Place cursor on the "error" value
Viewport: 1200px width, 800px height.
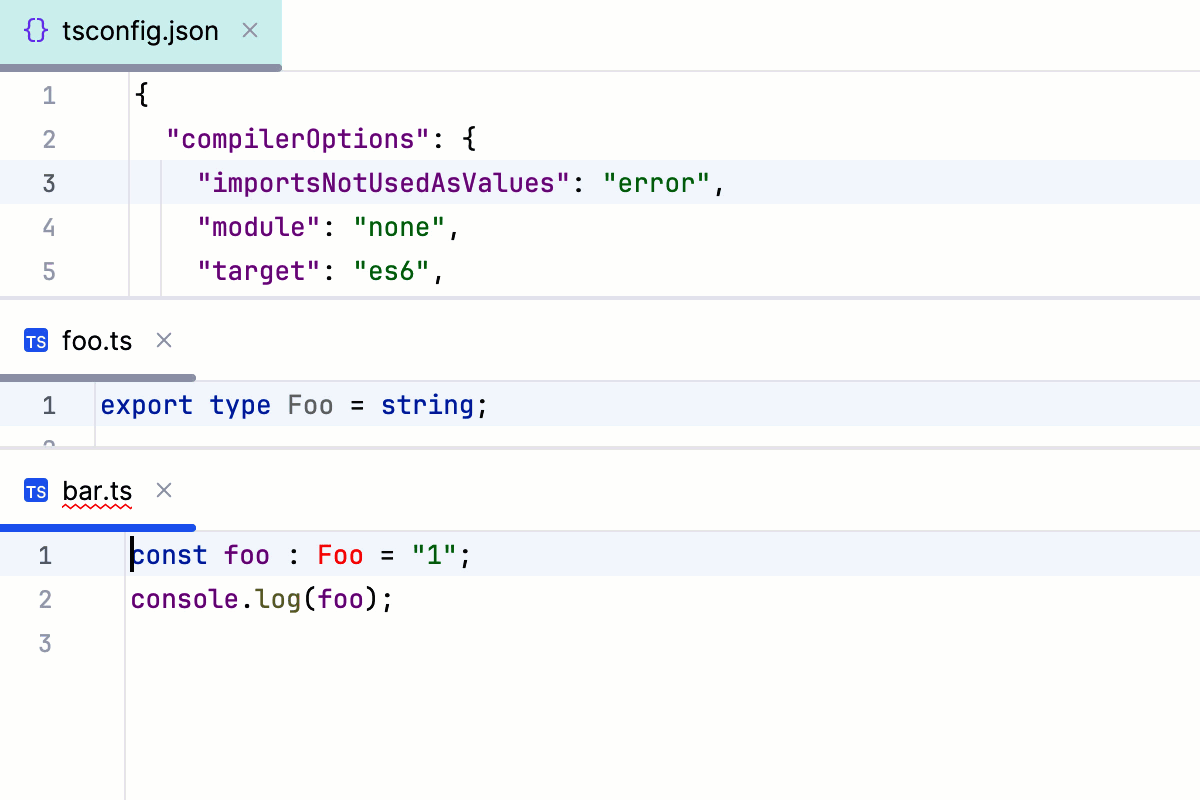[x=655, y=183]
